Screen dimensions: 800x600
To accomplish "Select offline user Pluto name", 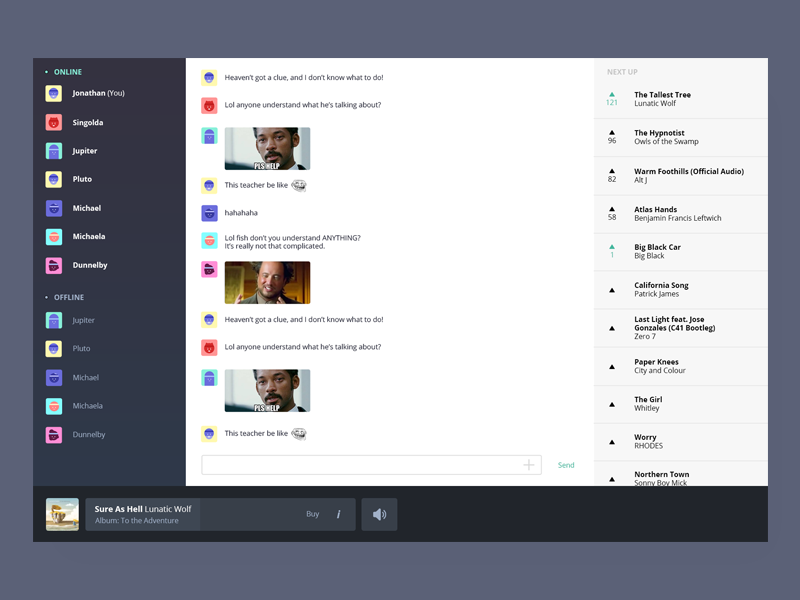I will [x=81, y=348].
